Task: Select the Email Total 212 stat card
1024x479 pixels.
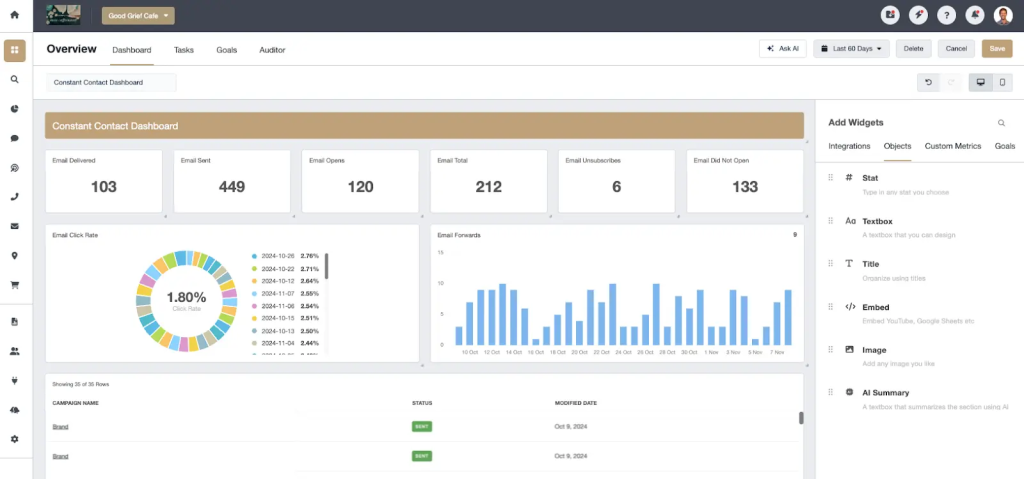Action: (x=488, y=182)
